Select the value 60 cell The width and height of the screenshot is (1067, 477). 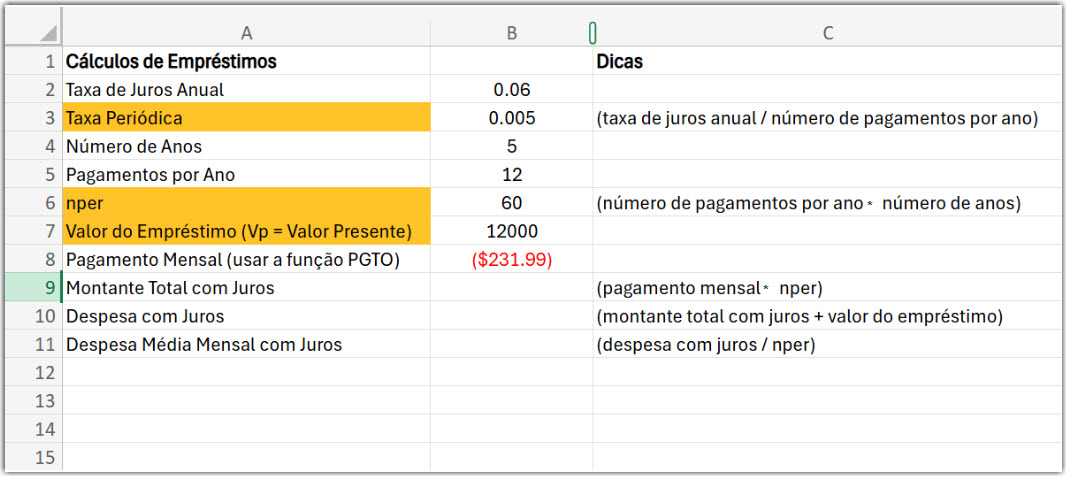pos(512,203)
